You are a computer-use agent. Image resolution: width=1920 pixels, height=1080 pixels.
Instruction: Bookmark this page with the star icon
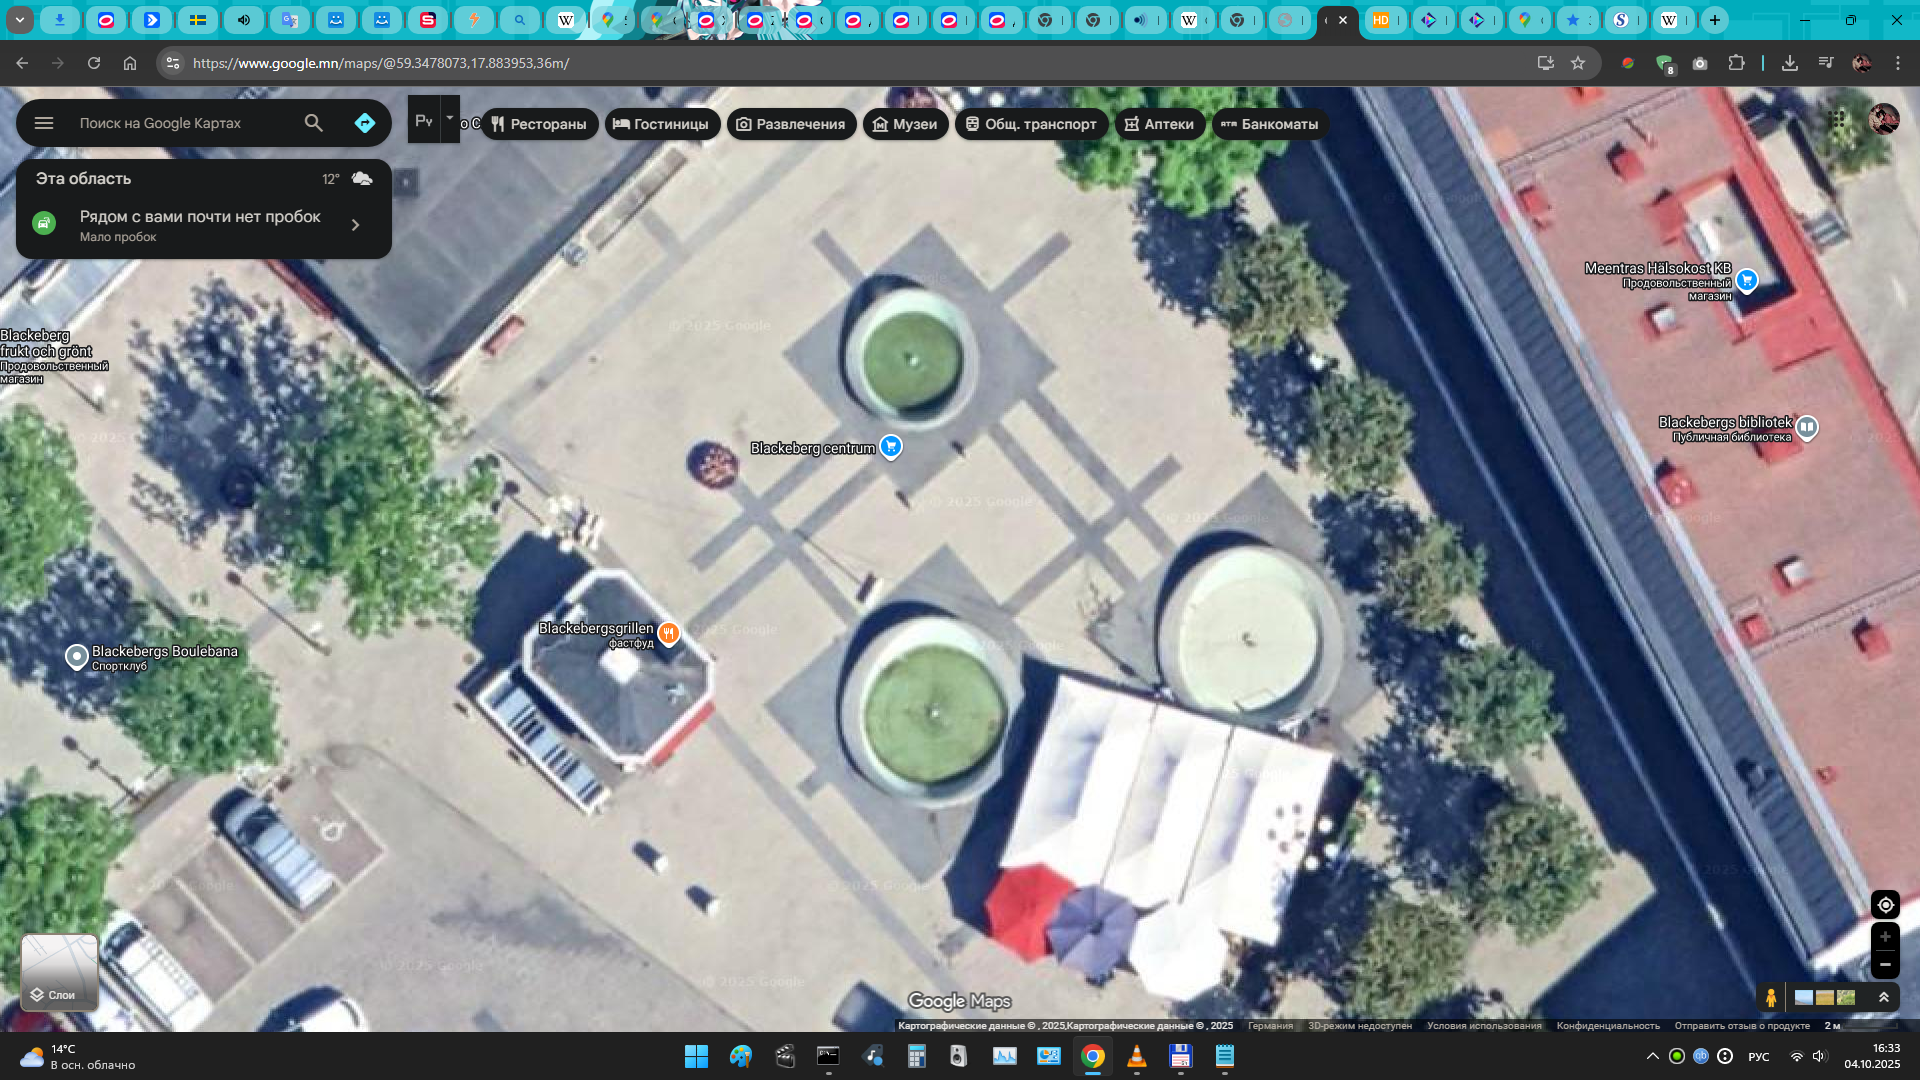[1578, 63]
